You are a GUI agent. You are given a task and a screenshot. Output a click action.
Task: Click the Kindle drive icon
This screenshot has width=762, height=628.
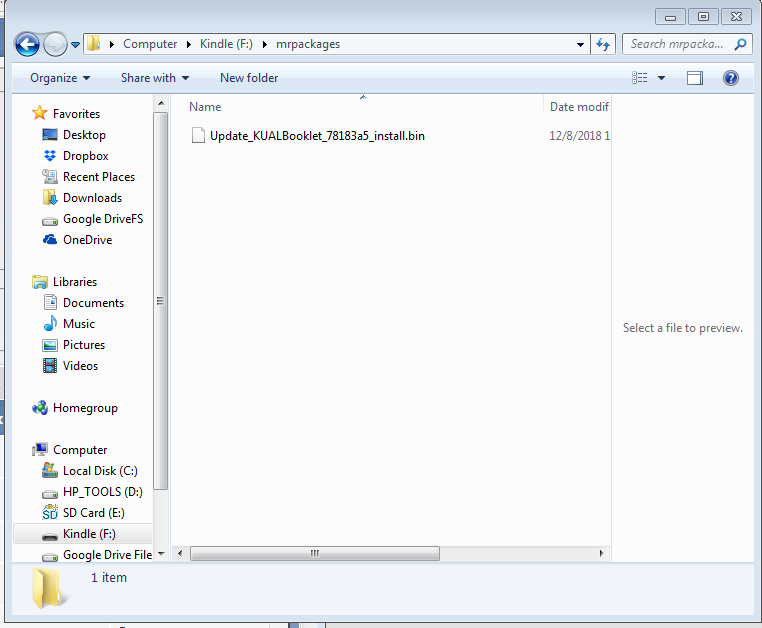point(50,536)
